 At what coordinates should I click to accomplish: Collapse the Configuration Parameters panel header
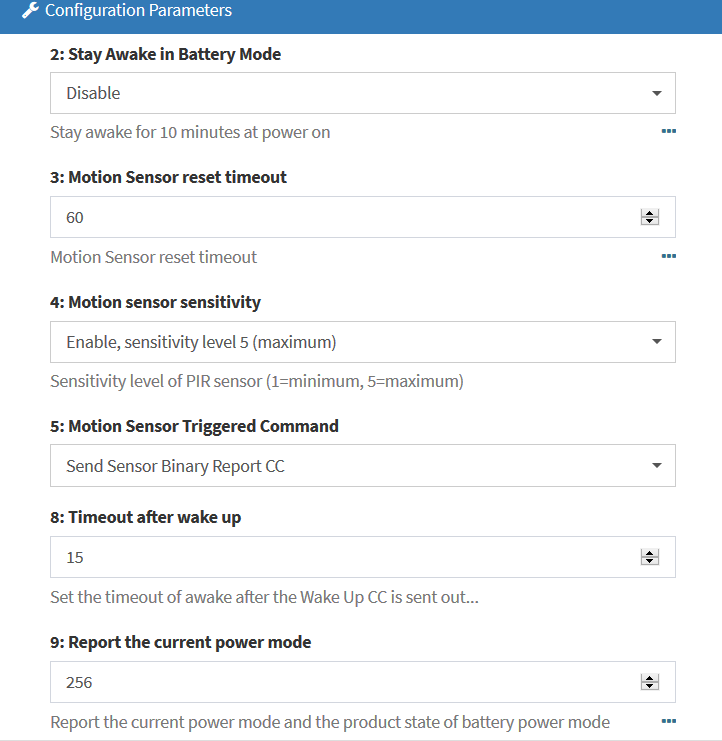pyautogui.click(x=360, y=12)
